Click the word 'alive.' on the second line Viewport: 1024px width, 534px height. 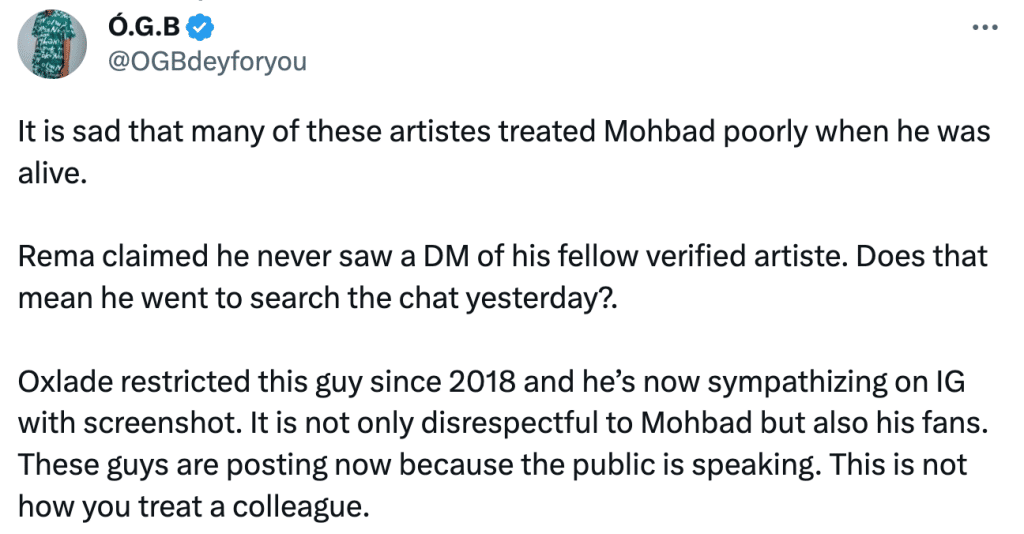pyautogui.click(x=52, y=174)
